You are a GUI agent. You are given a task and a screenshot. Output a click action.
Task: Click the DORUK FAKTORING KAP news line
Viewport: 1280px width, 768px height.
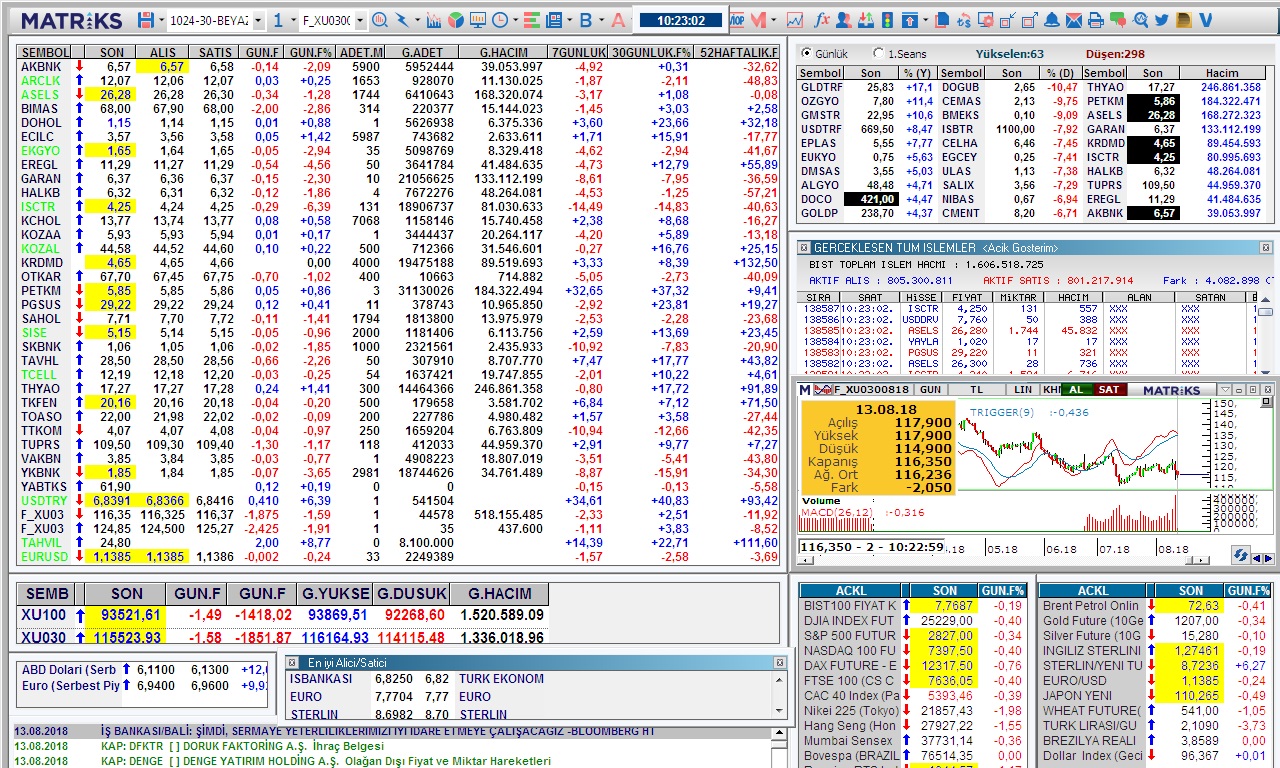tap(242, 746)
